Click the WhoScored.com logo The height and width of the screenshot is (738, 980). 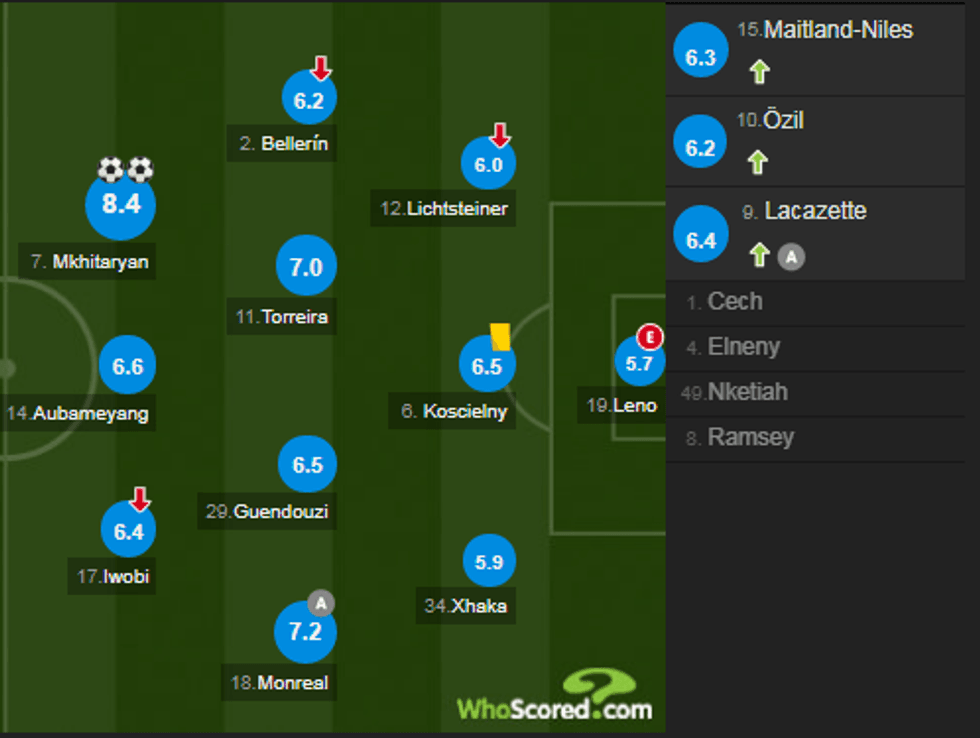coord(554,702)
